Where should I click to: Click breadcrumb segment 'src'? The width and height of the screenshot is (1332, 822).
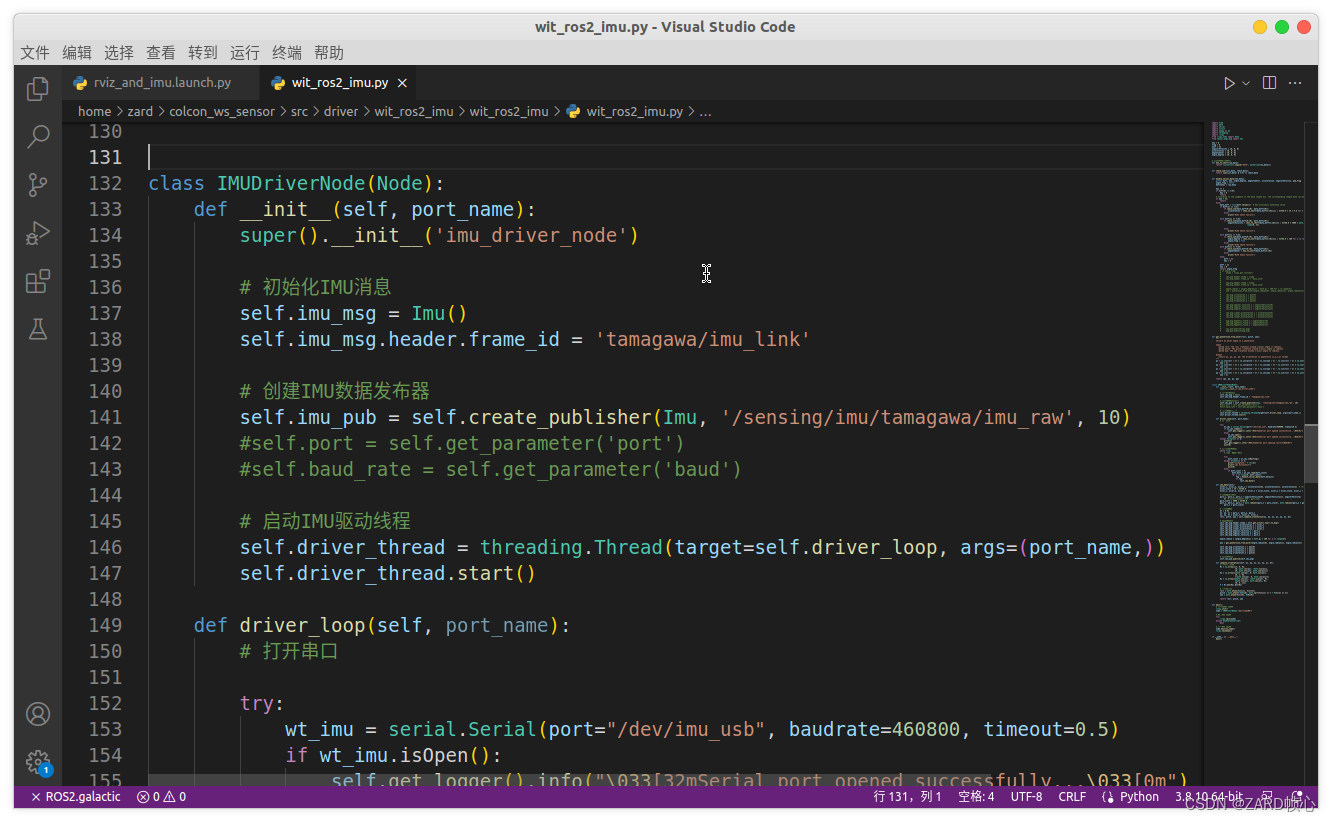pos(299,111)
